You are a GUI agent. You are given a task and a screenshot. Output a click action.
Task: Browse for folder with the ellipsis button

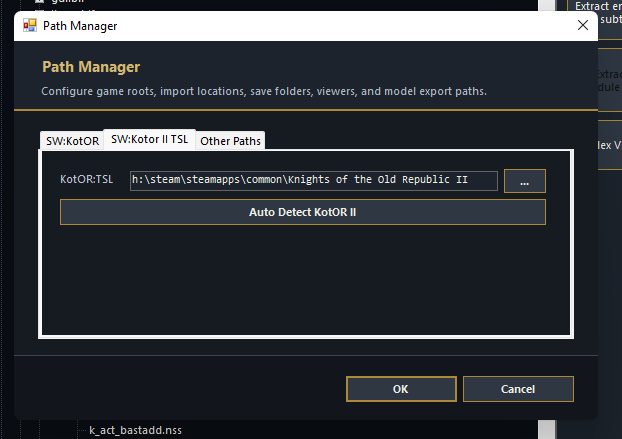tap(525, 181)
